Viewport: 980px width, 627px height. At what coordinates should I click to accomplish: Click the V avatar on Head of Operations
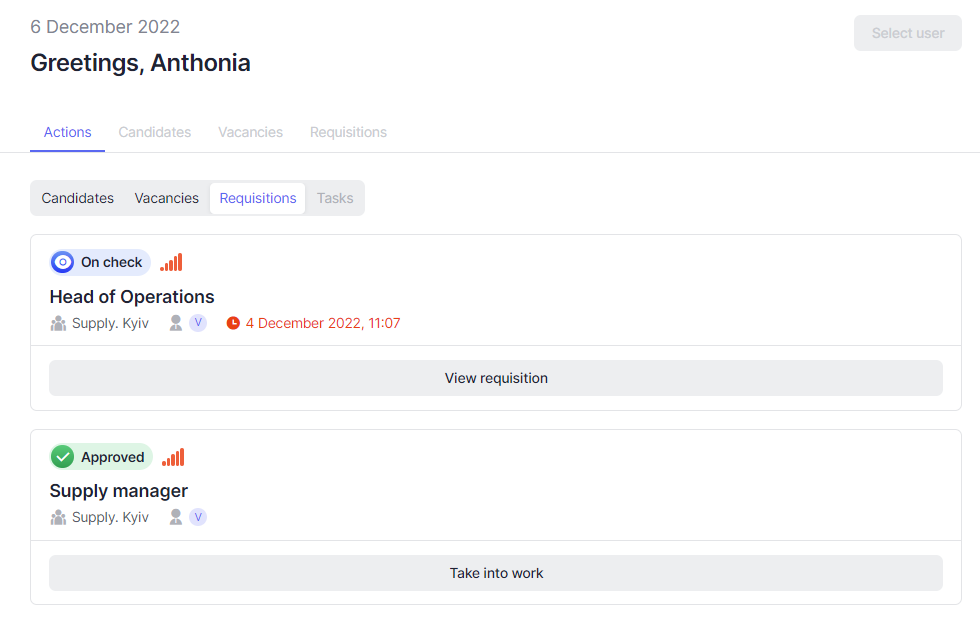(x=198, y=323)
